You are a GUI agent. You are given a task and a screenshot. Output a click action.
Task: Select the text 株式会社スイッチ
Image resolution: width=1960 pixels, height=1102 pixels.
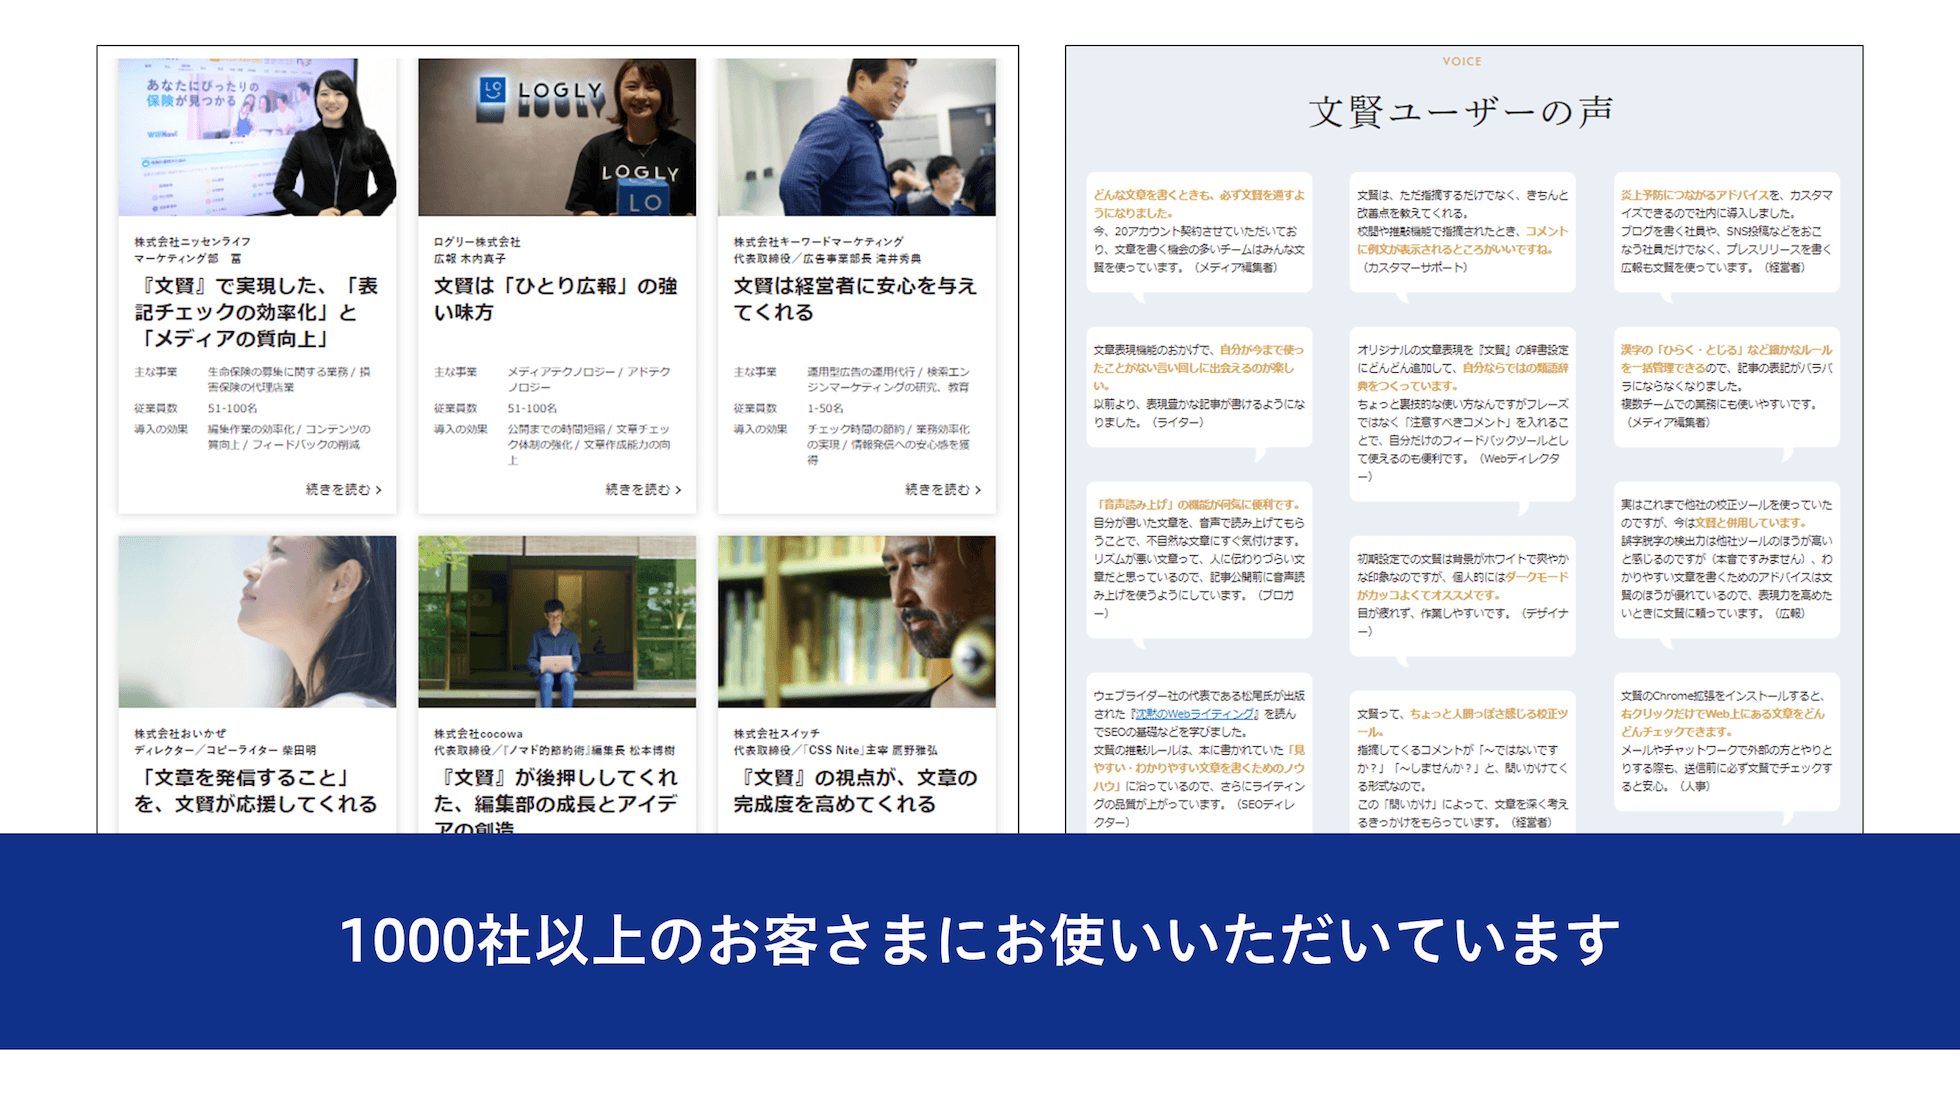776,734
